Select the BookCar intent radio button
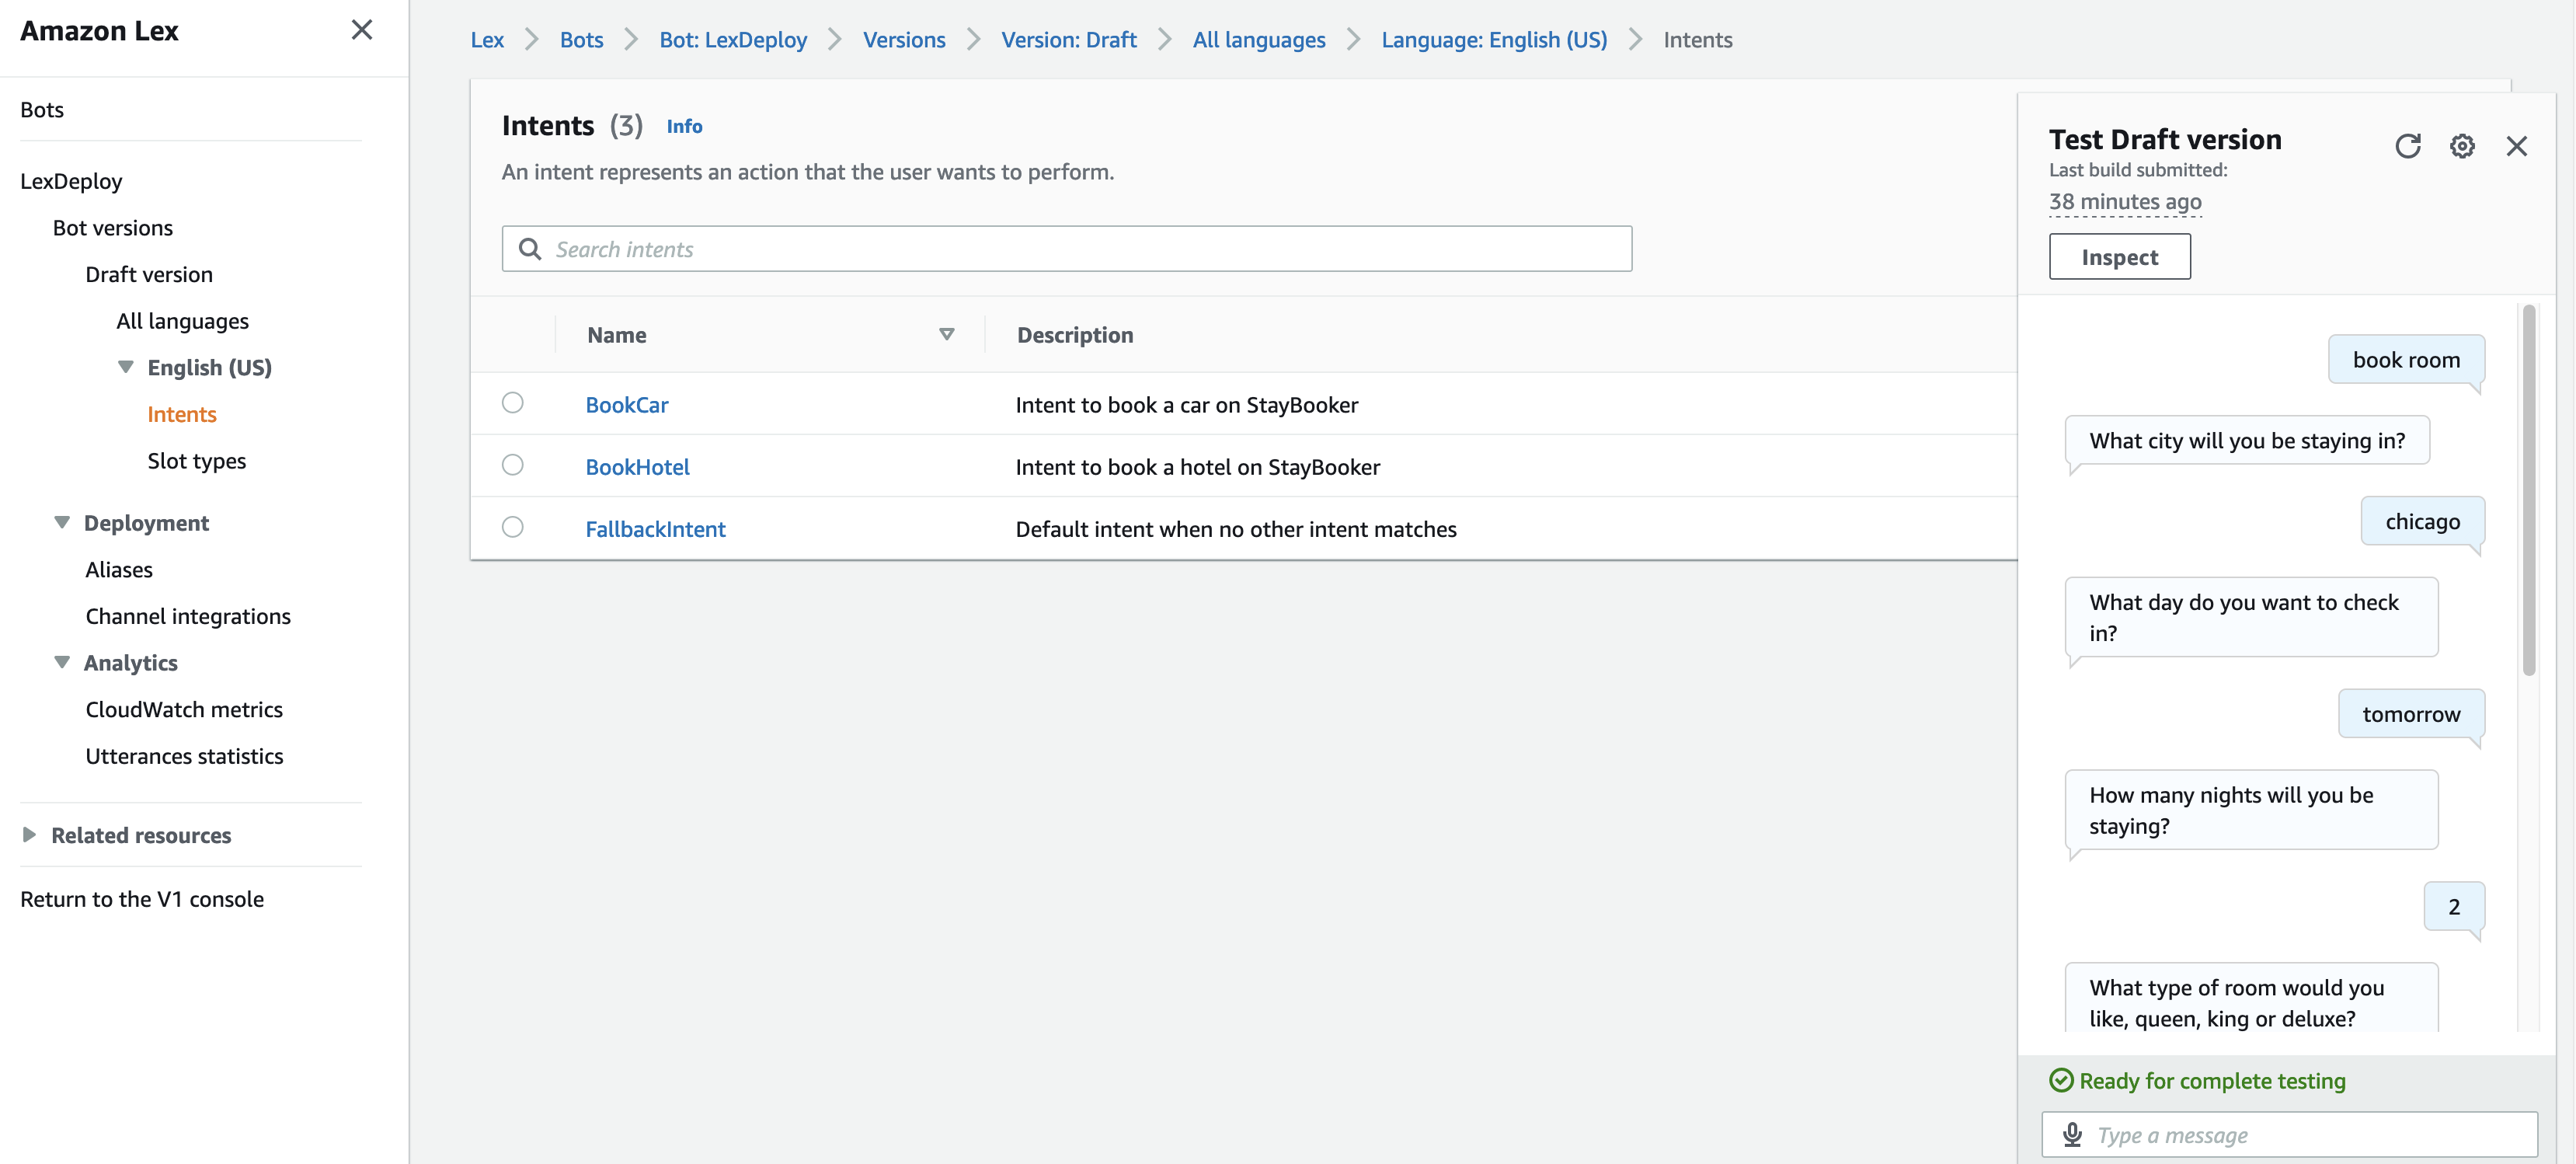 513,403
